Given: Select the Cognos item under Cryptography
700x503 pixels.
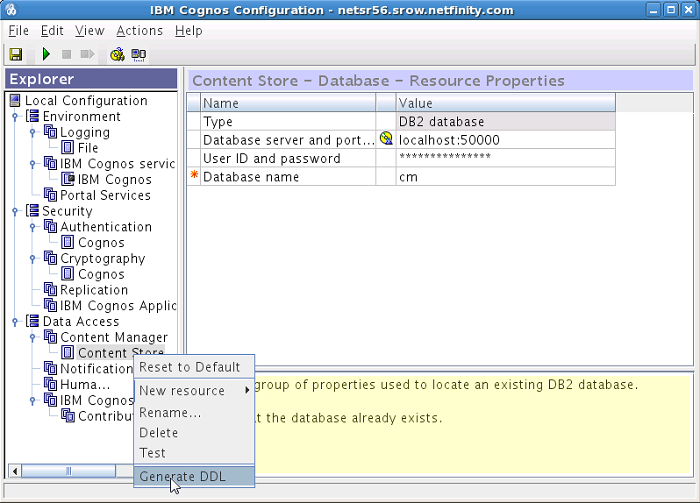Looking at the screenshot, I should 101,274.
